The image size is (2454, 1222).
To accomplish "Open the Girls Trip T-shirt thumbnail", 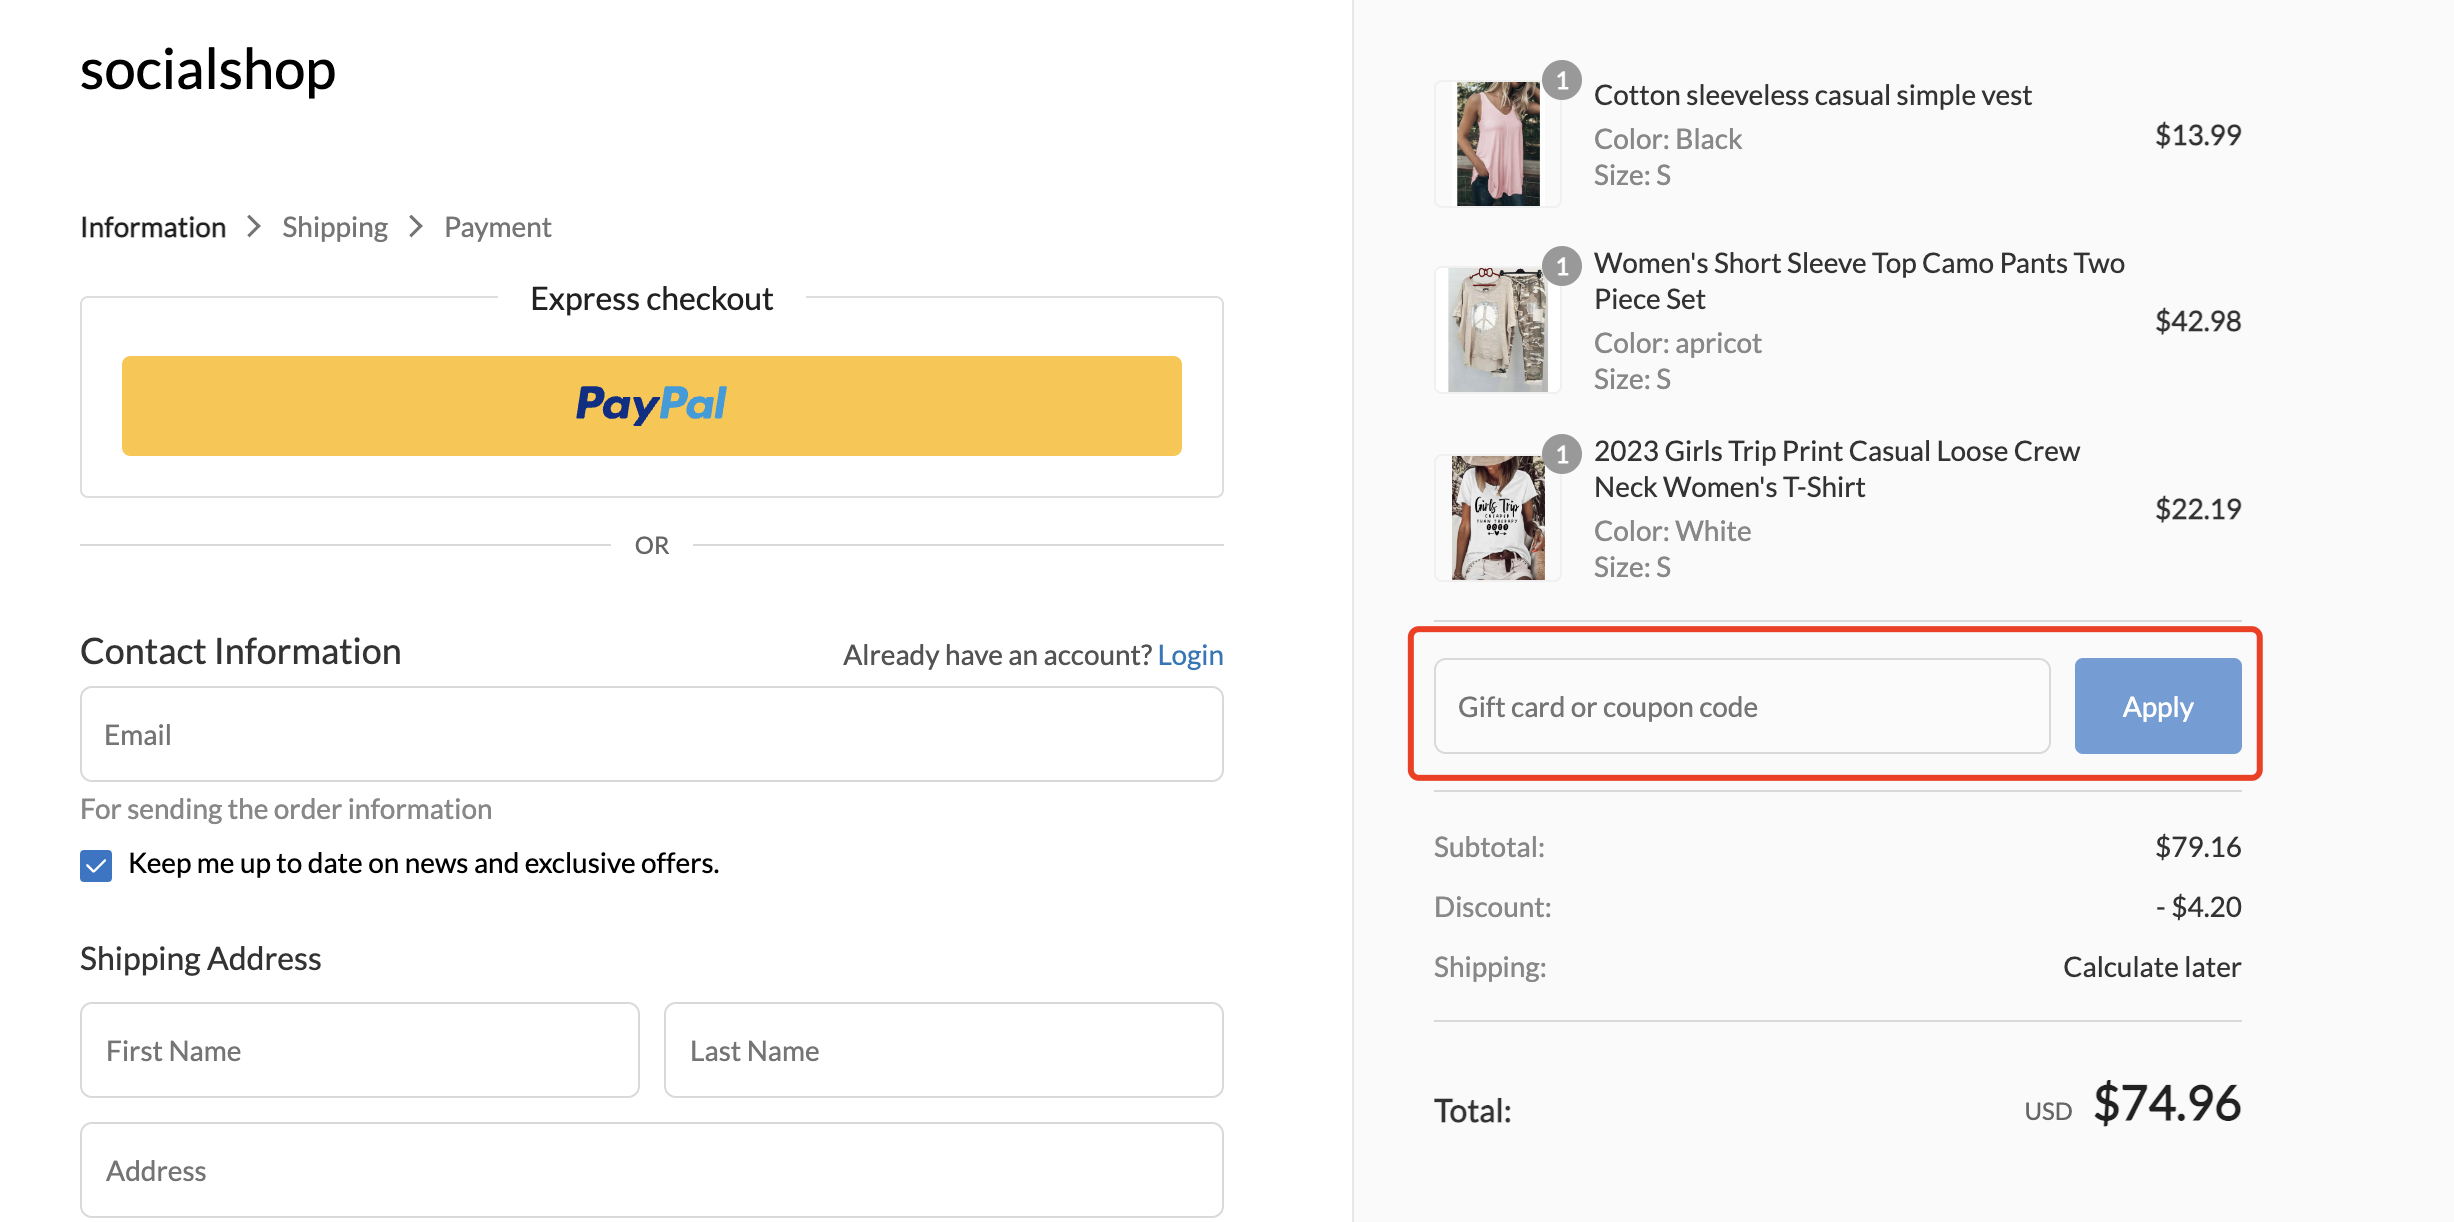I will (1497, 518).
